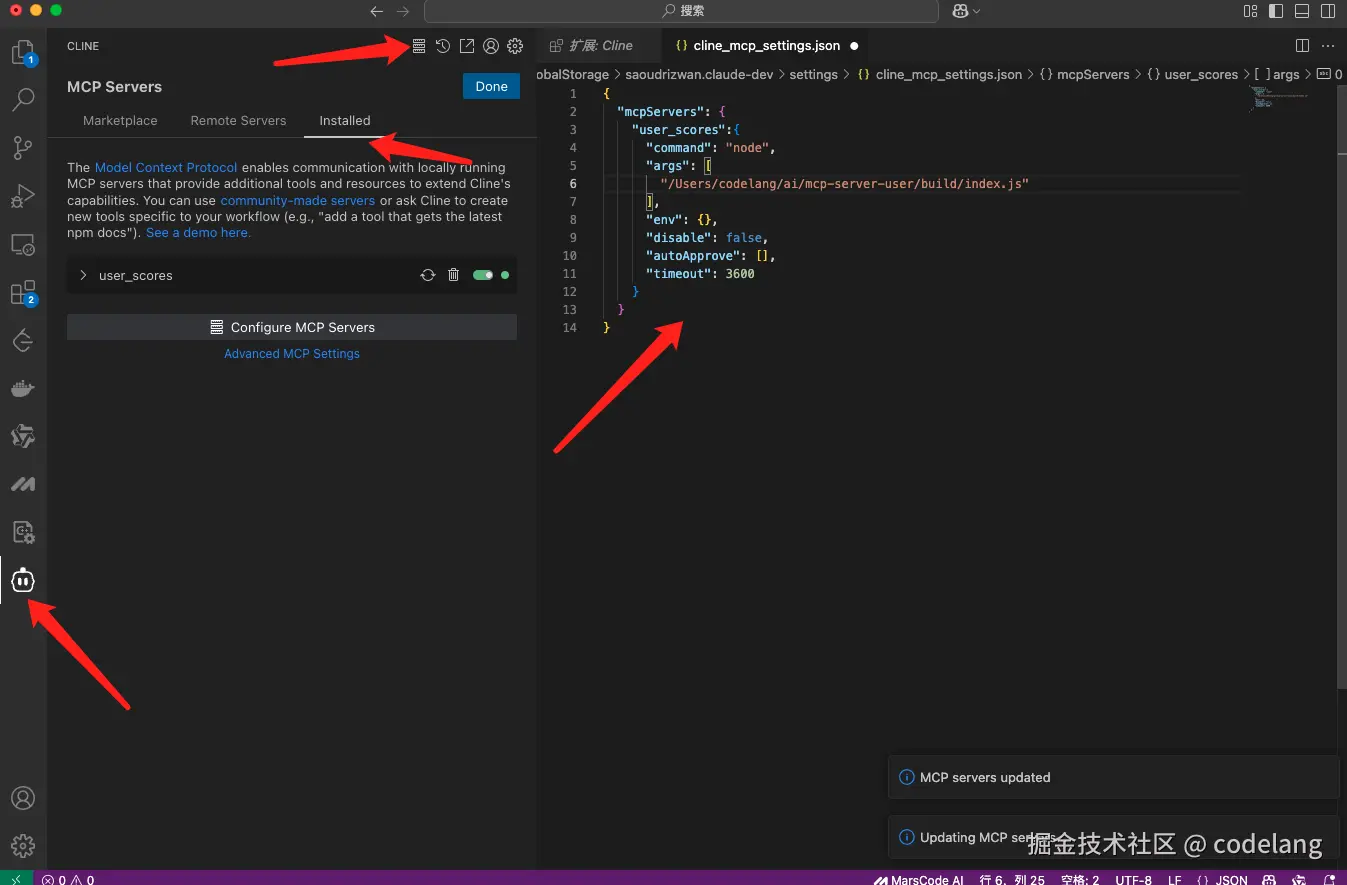Toggle Panel layout icon in title bar

[1302, 11]
